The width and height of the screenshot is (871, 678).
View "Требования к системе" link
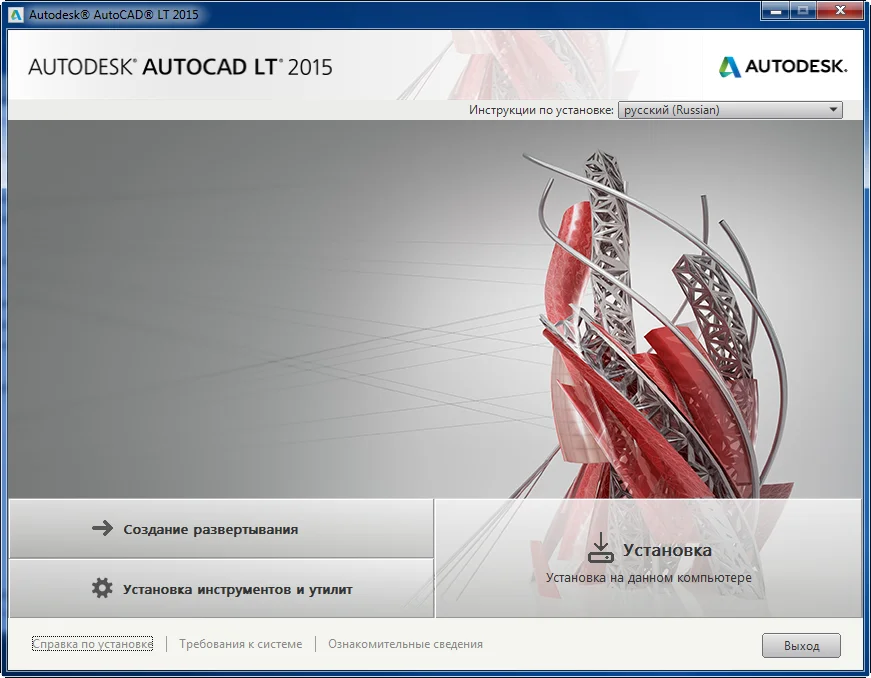point(241,644)
